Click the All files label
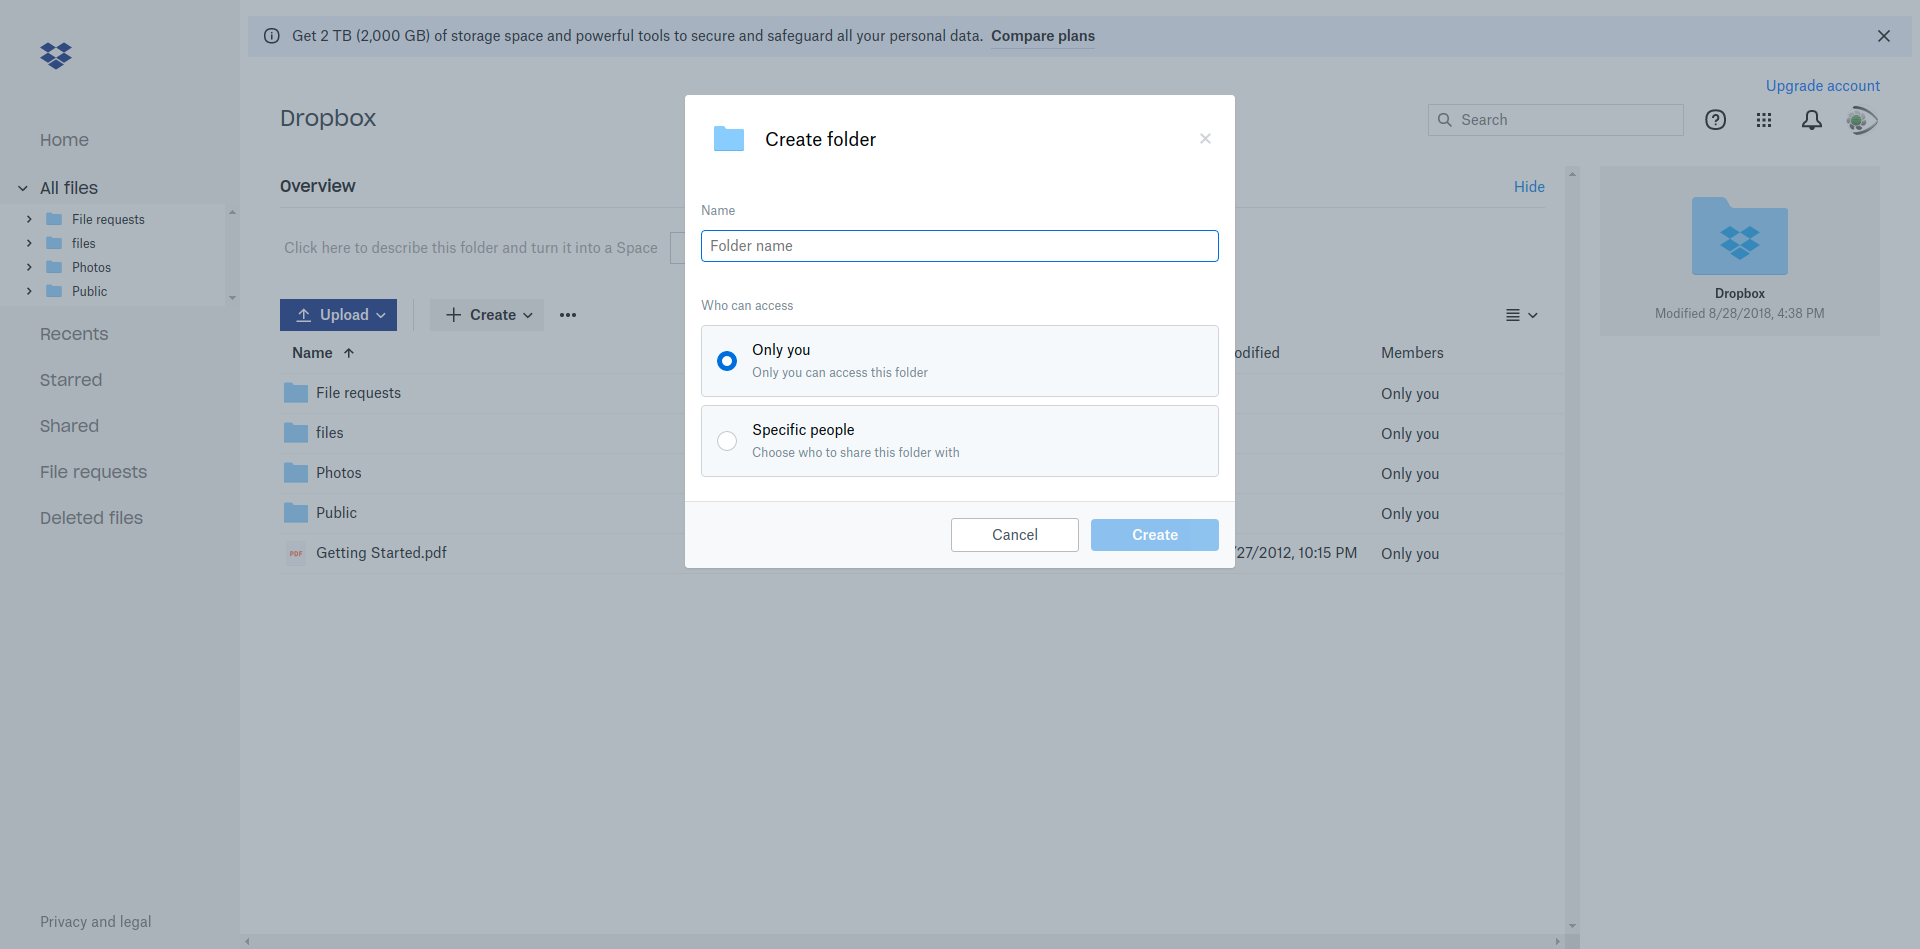 (x=69, y=188)
